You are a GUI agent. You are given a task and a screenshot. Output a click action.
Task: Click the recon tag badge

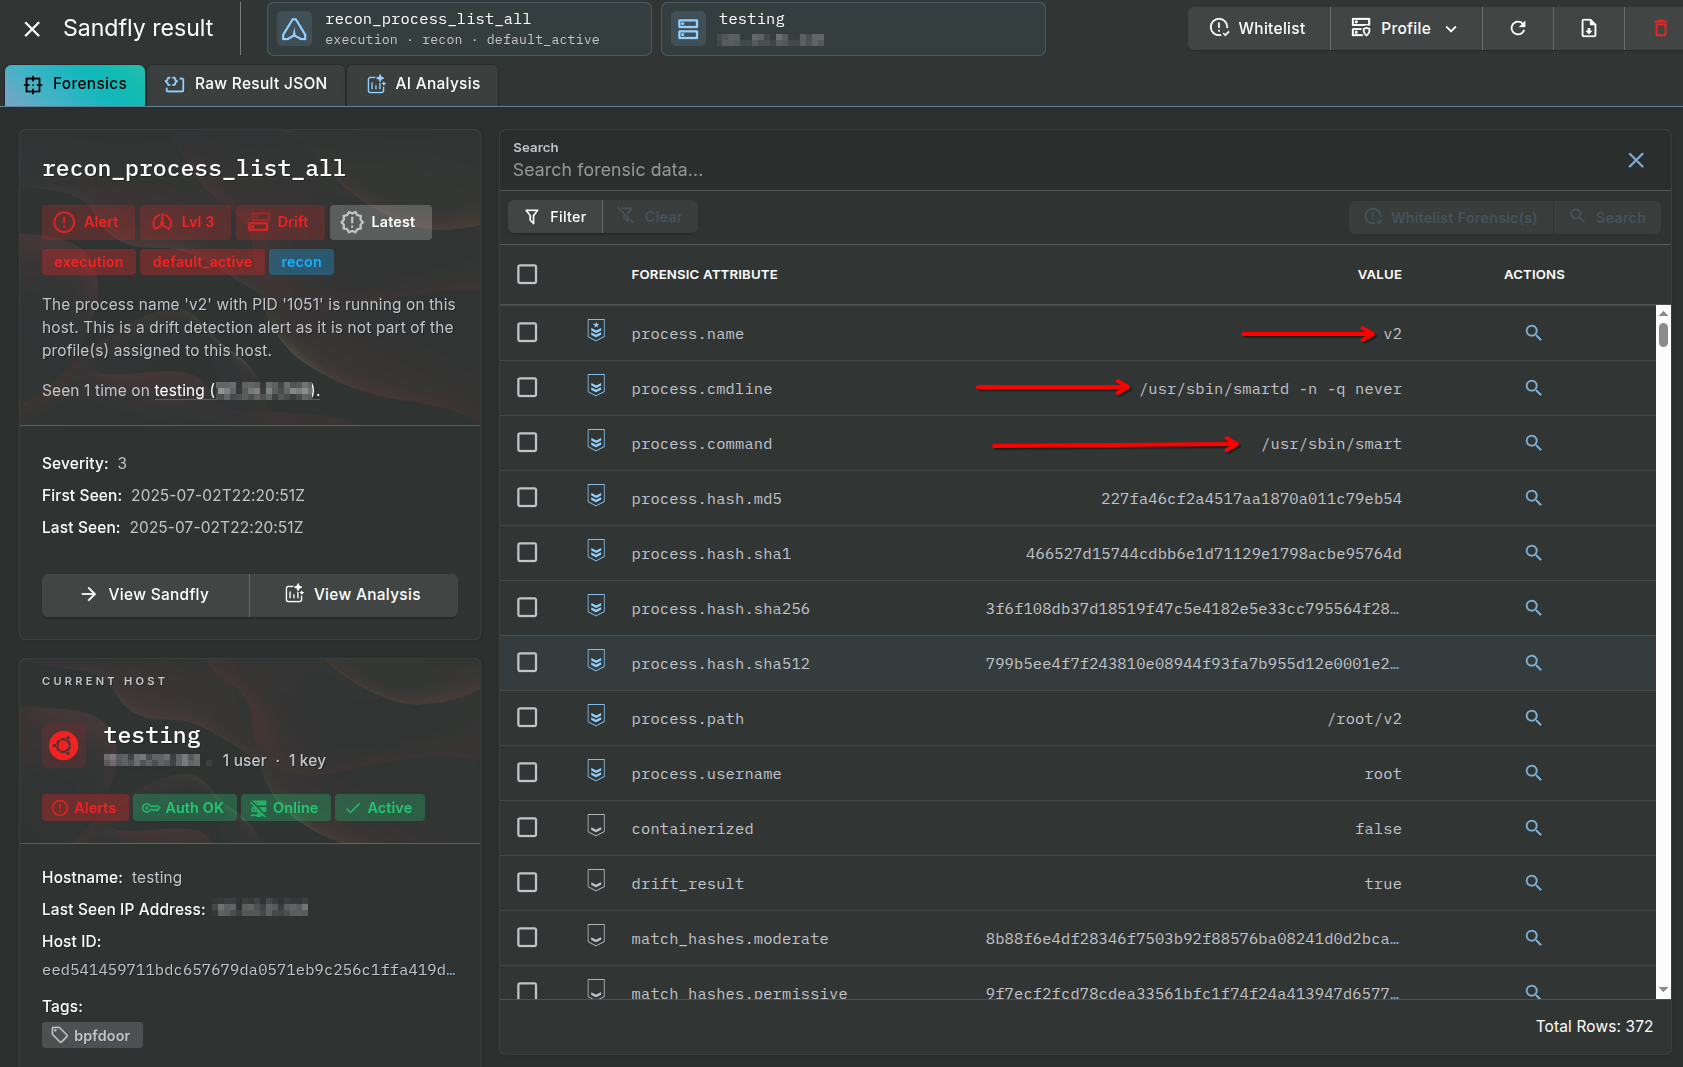click(301, 262)
